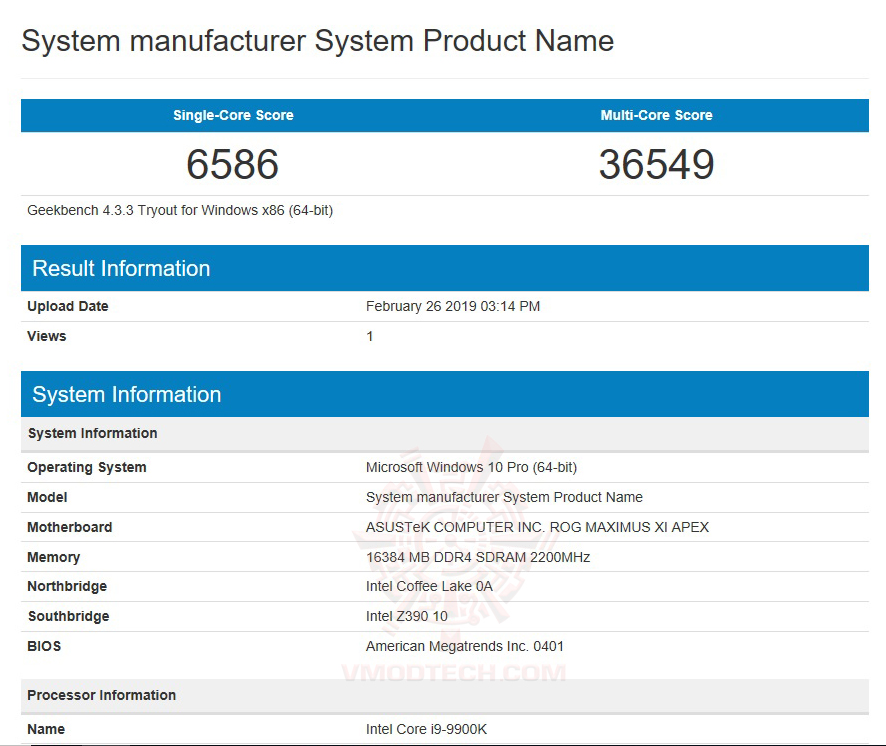Click the Views count value 1

point(370,336)
